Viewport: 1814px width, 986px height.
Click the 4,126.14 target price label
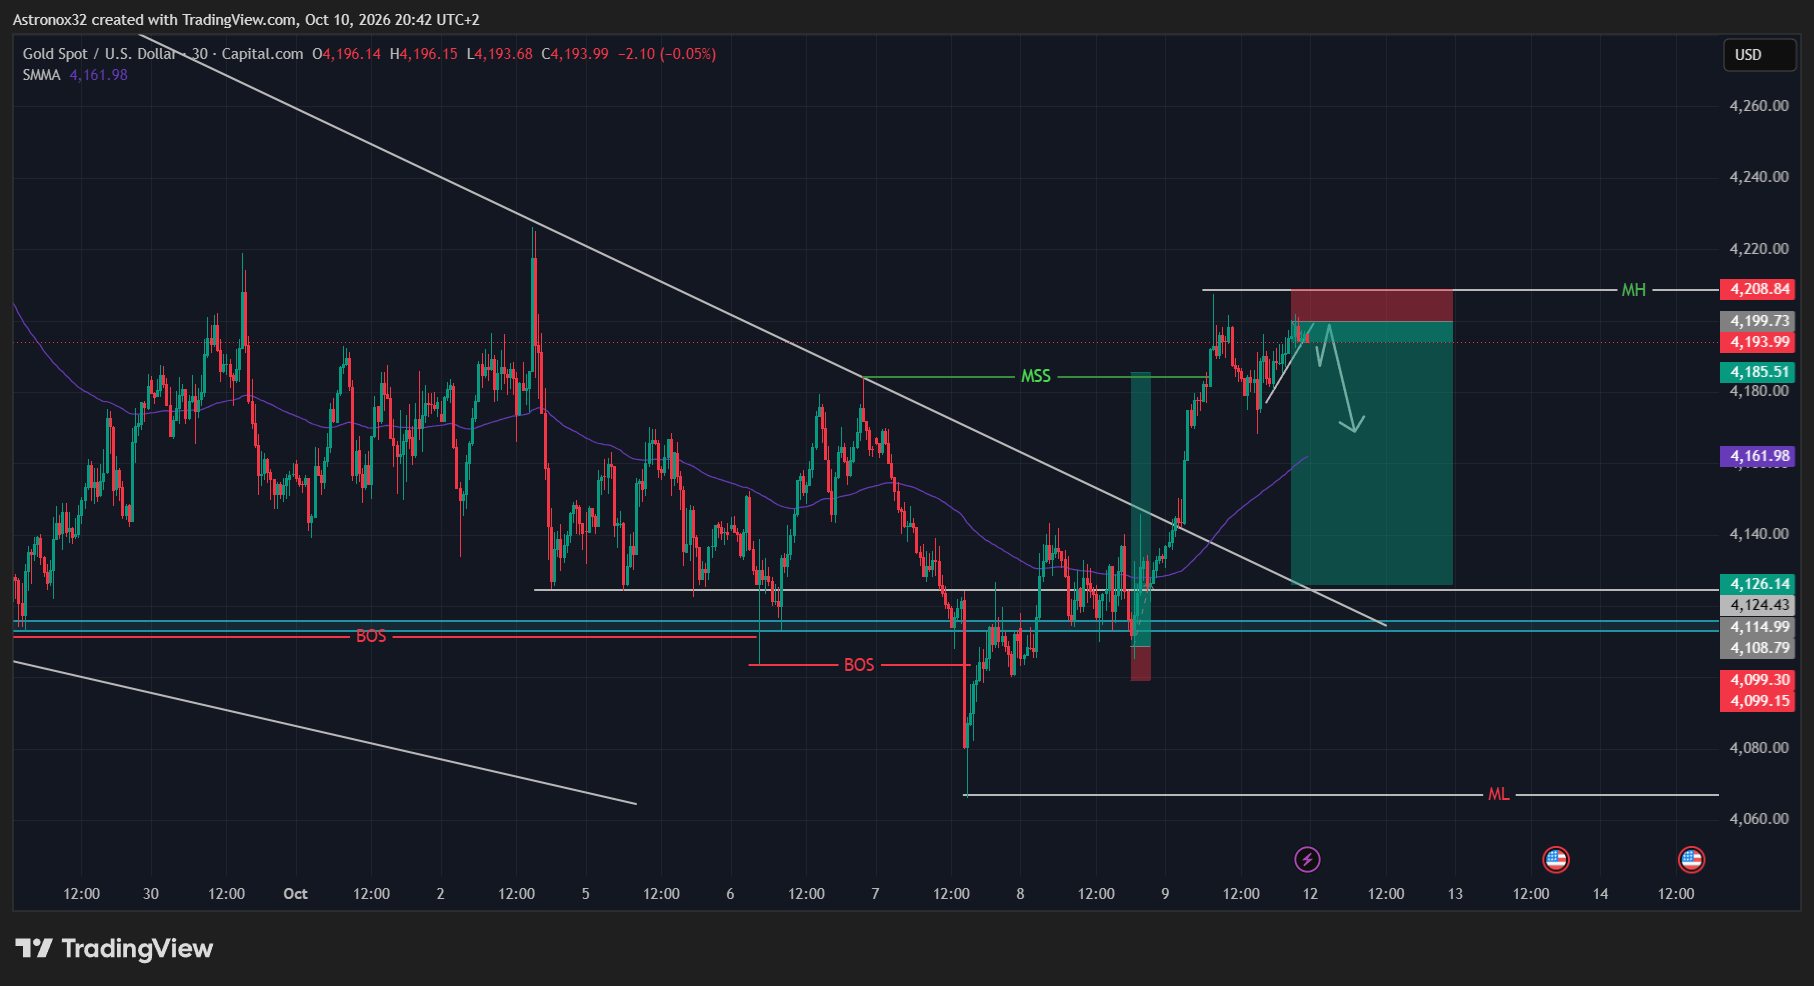[x=1757, y=584]
